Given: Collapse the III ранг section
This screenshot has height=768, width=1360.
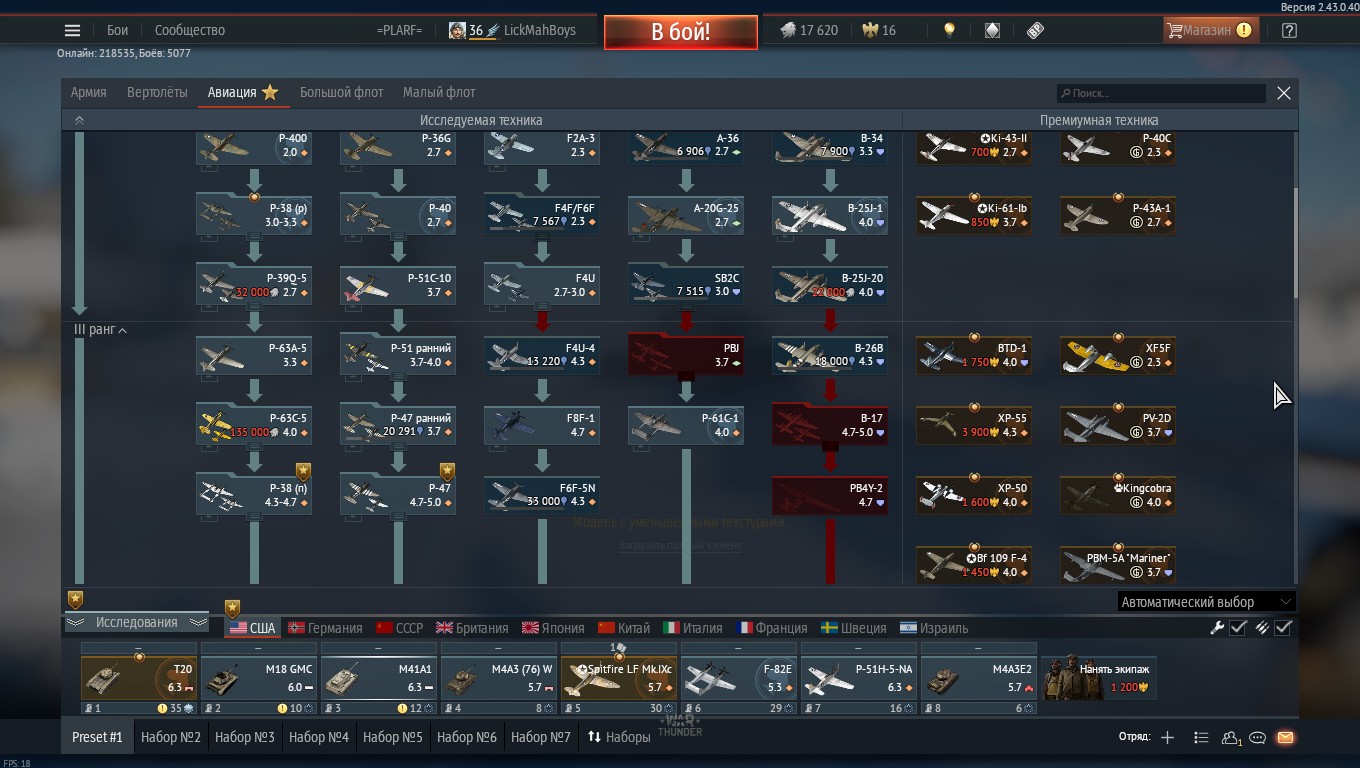Looking at the screenshot, I should point(100,329).
